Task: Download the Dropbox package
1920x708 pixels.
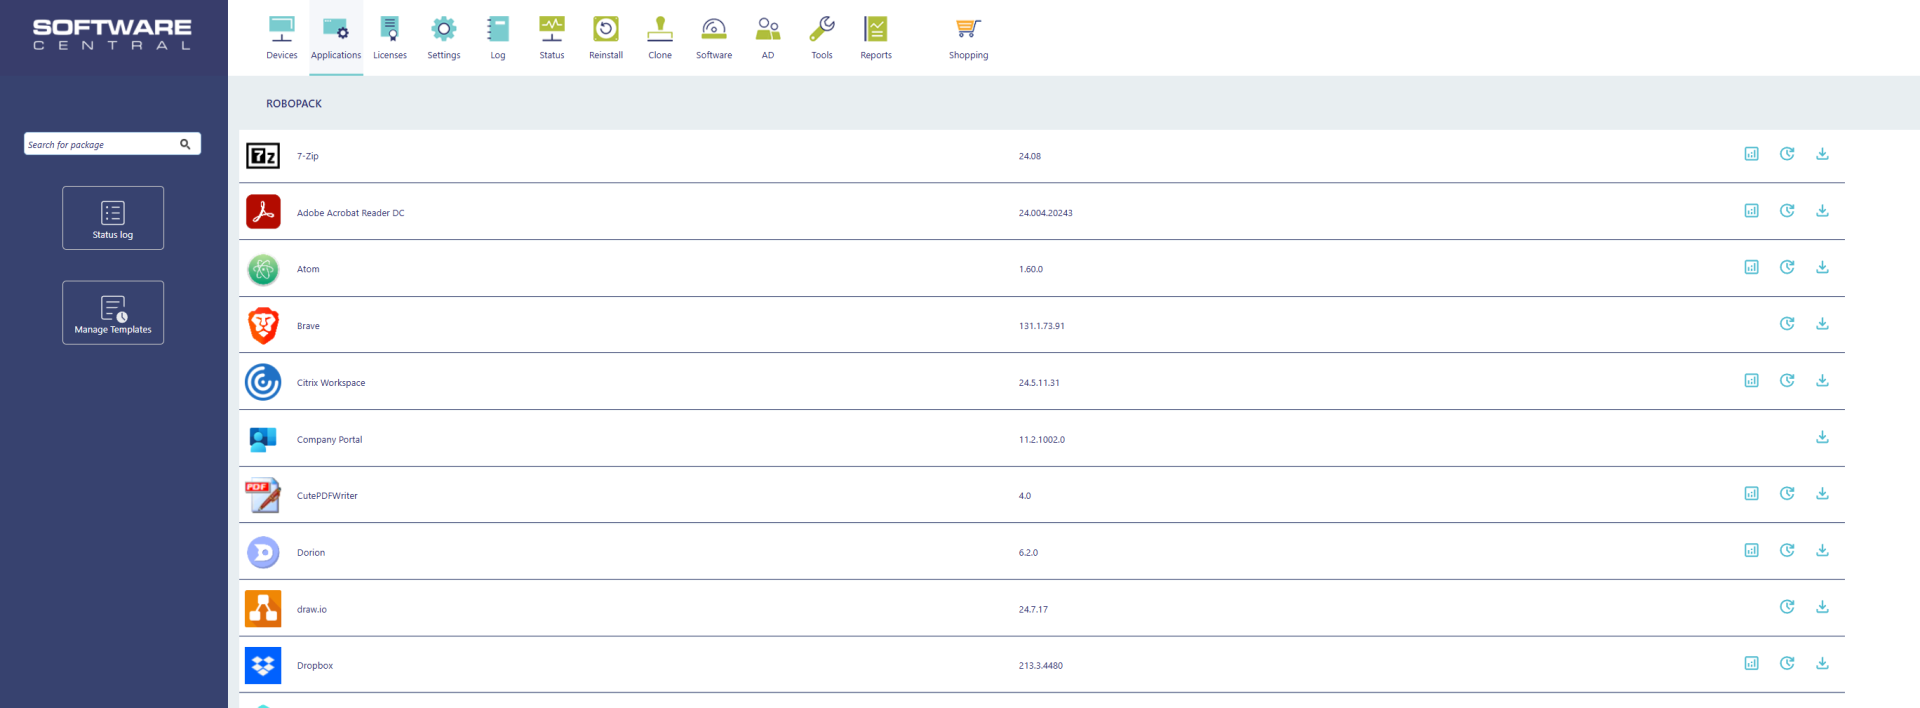Action: (x=1822, y=664)
